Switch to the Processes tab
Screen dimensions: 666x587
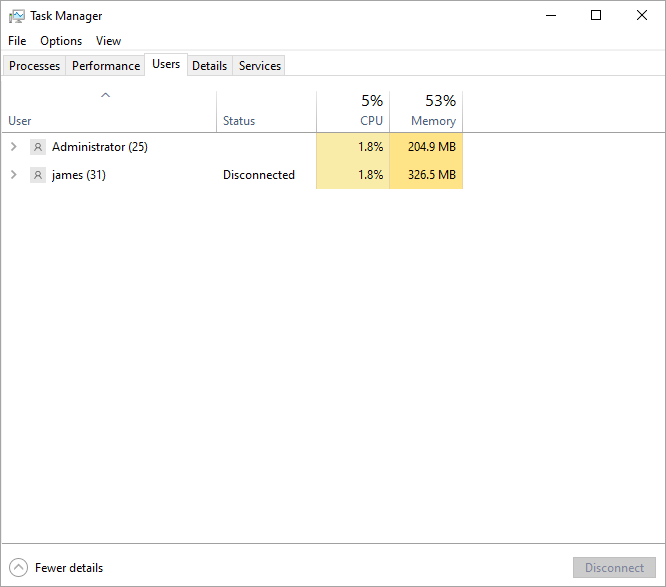pos(34,66)
